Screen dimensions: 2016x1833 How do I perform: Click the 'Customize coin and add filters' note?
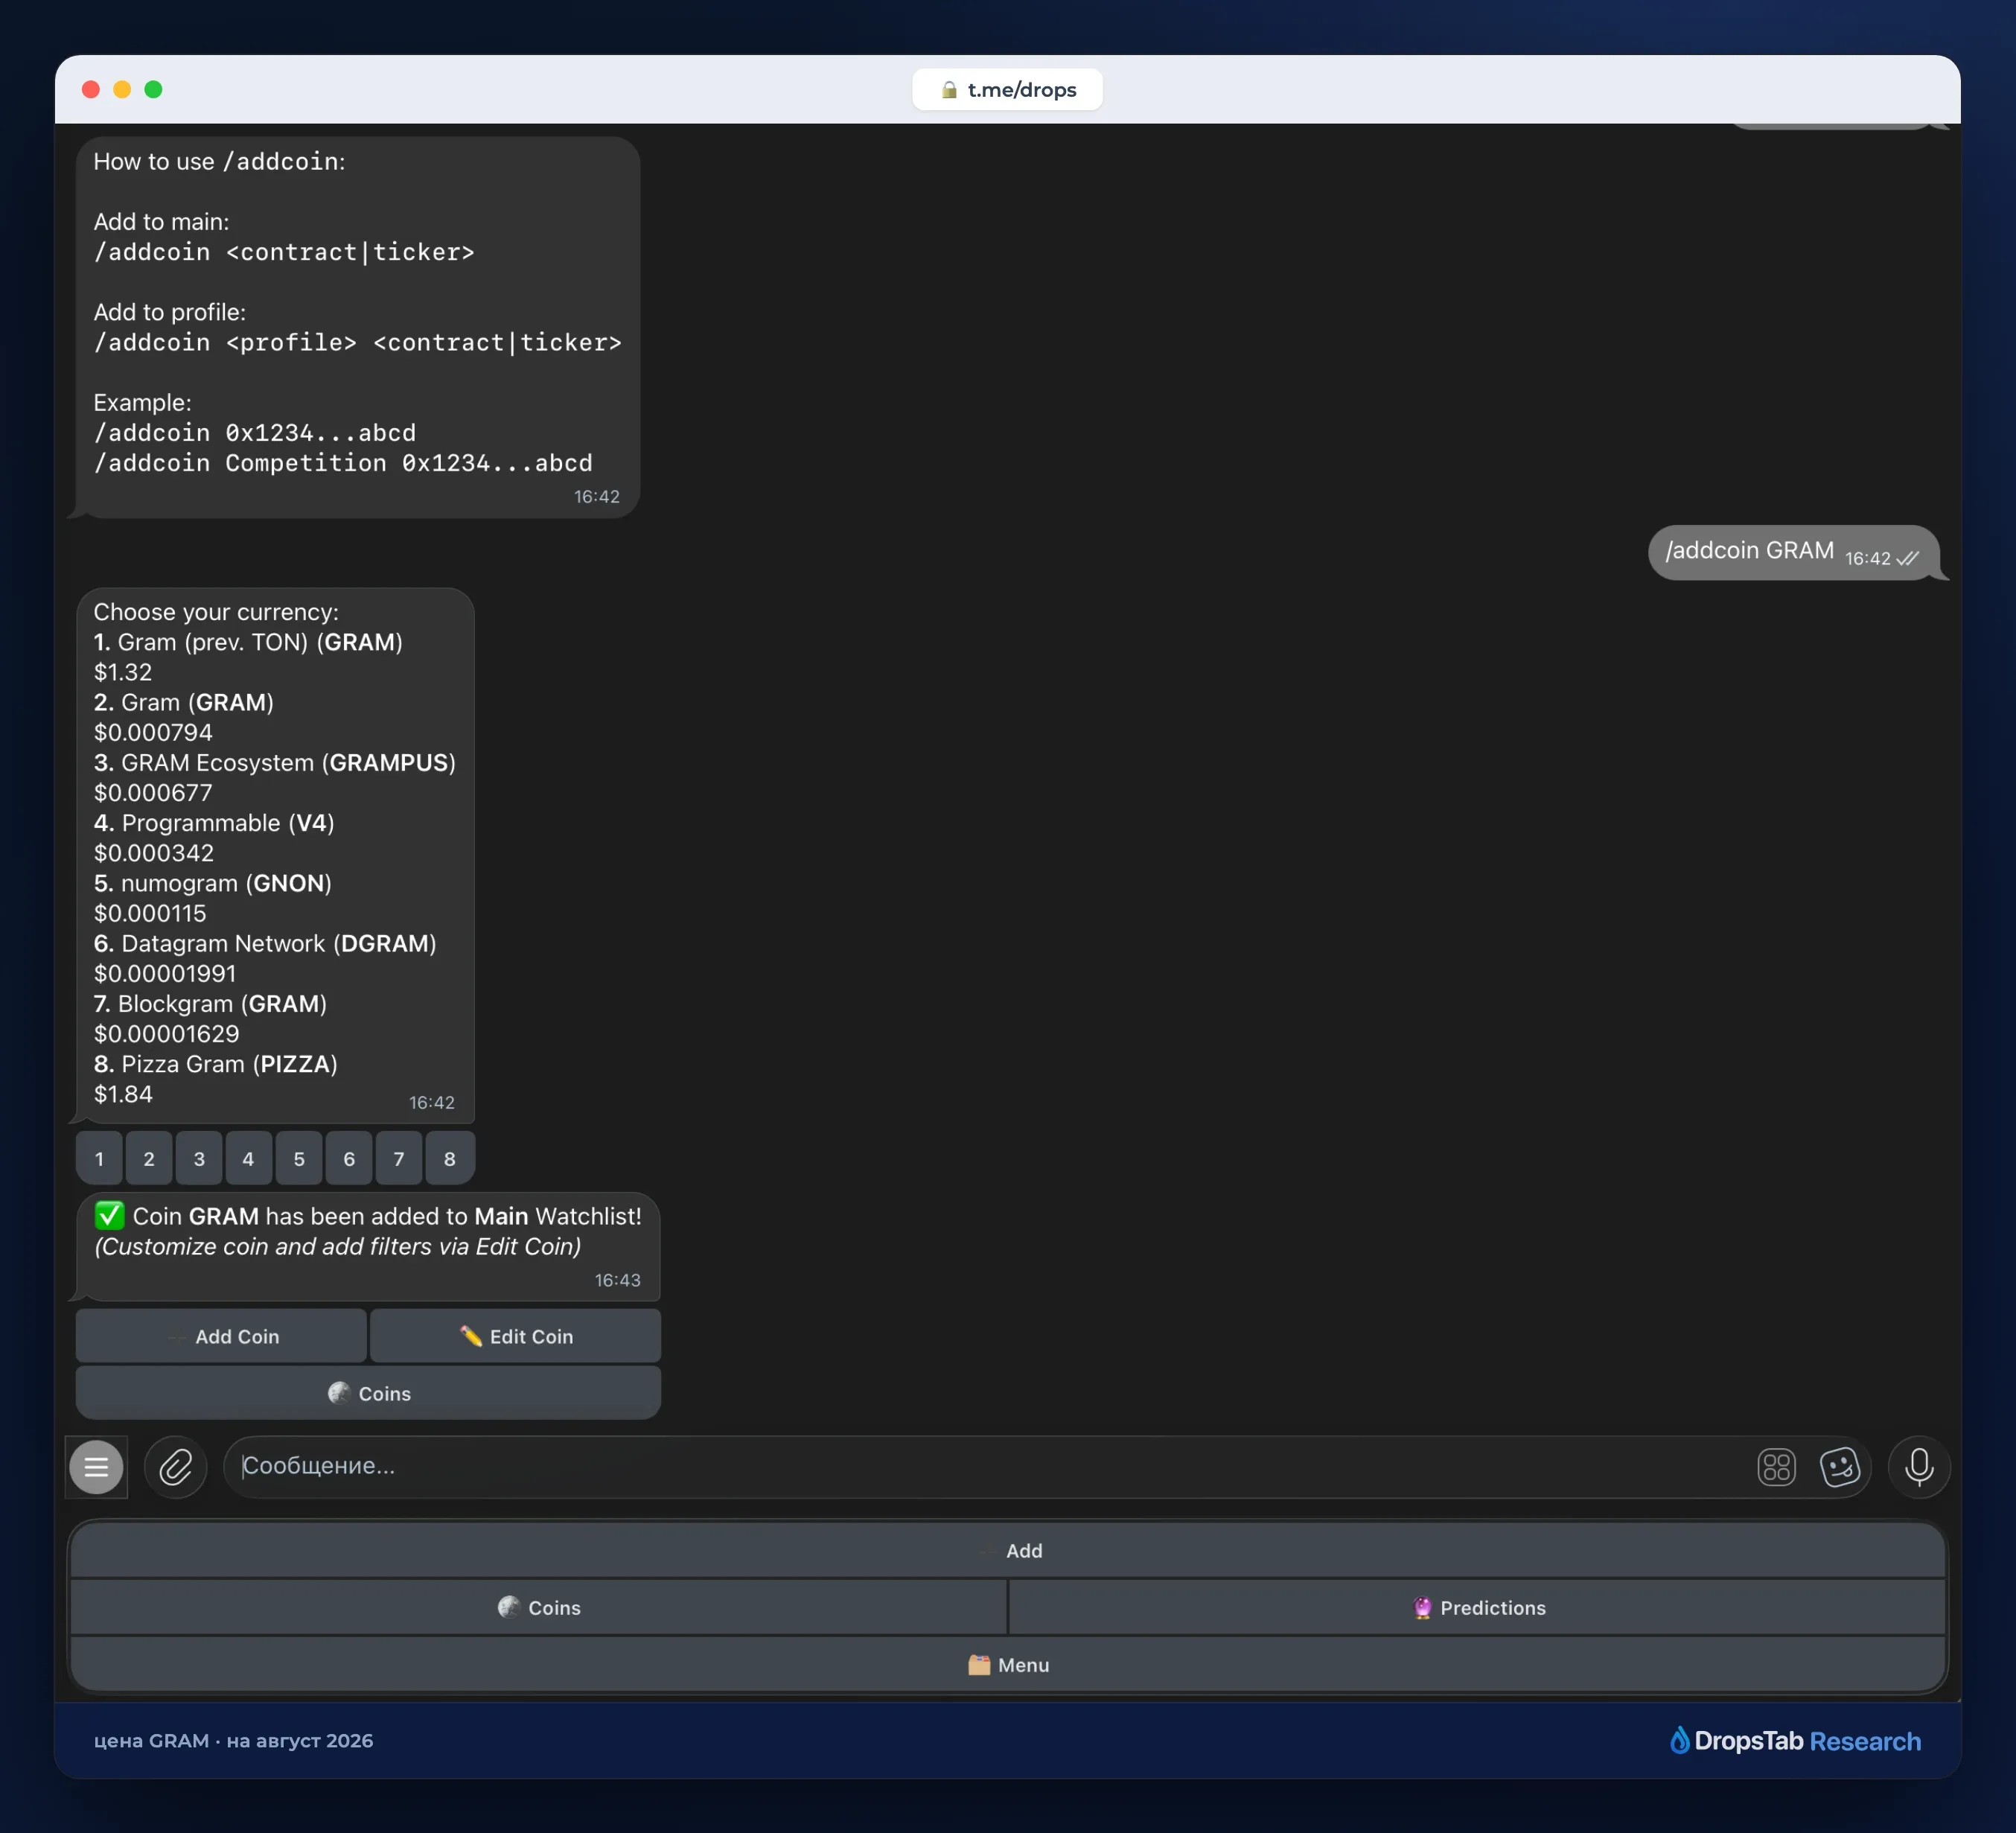[x=338, y=1246]
